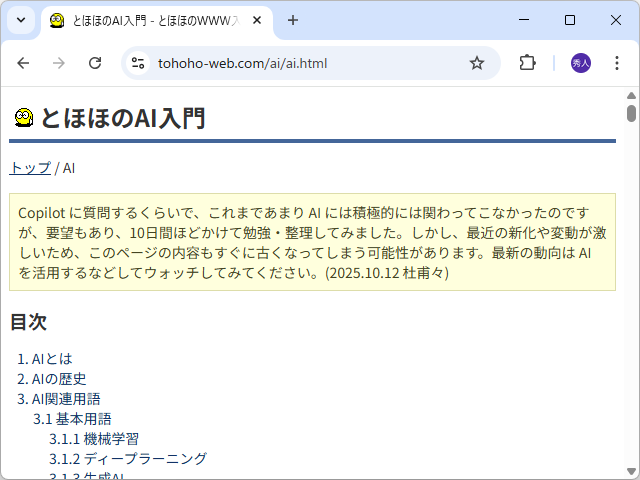Viewport: 640px width, 480px height.
Task: Jump to 1. AIとは section
Action: coord(44,359)
